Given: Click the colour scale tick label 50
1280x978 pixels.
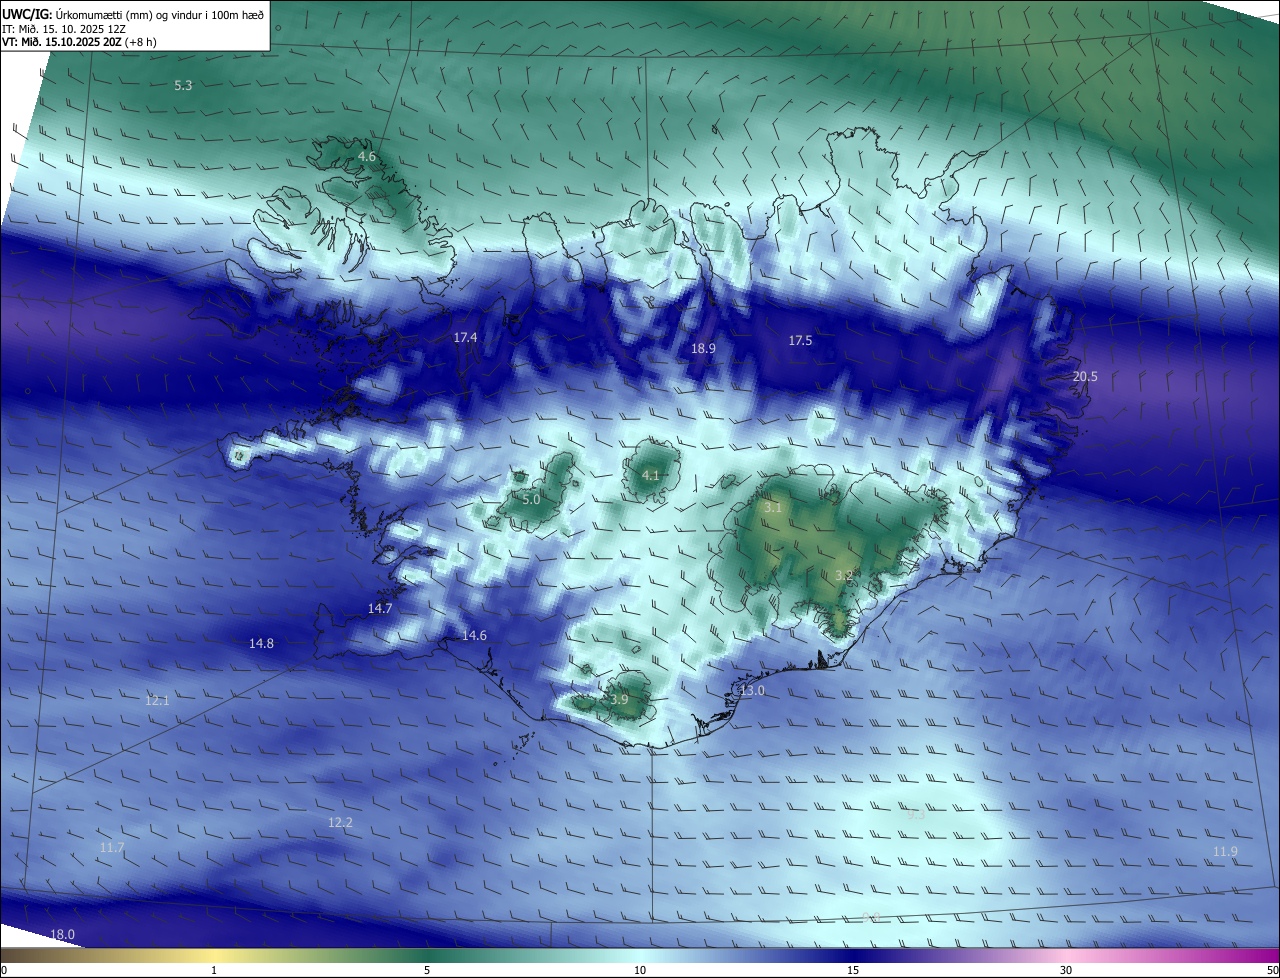Looking at the screenshot, I should pos(1272,970).
